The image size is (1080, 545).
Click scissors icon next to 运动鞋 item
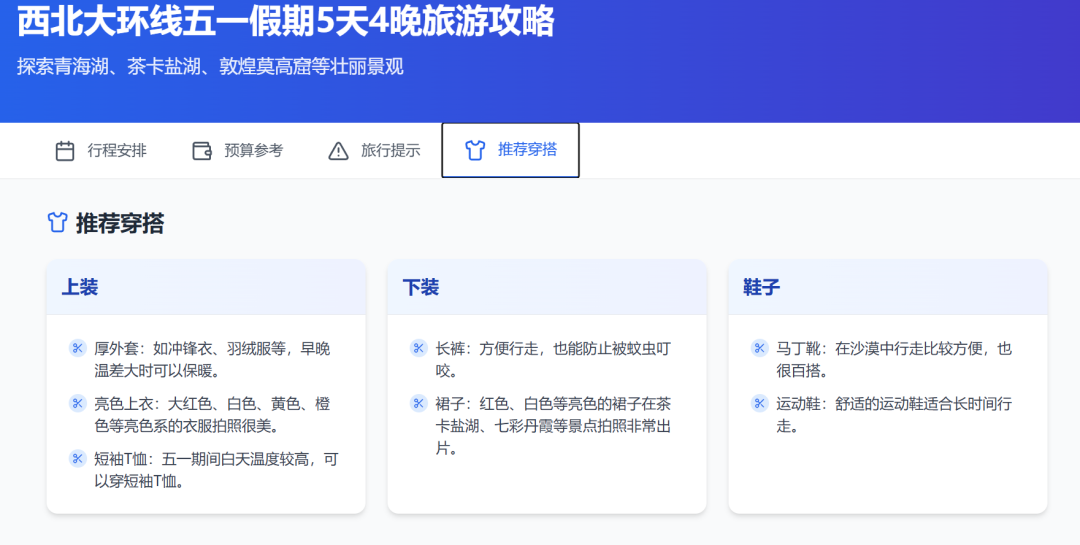pyautogui.click(x=759, y=403)
